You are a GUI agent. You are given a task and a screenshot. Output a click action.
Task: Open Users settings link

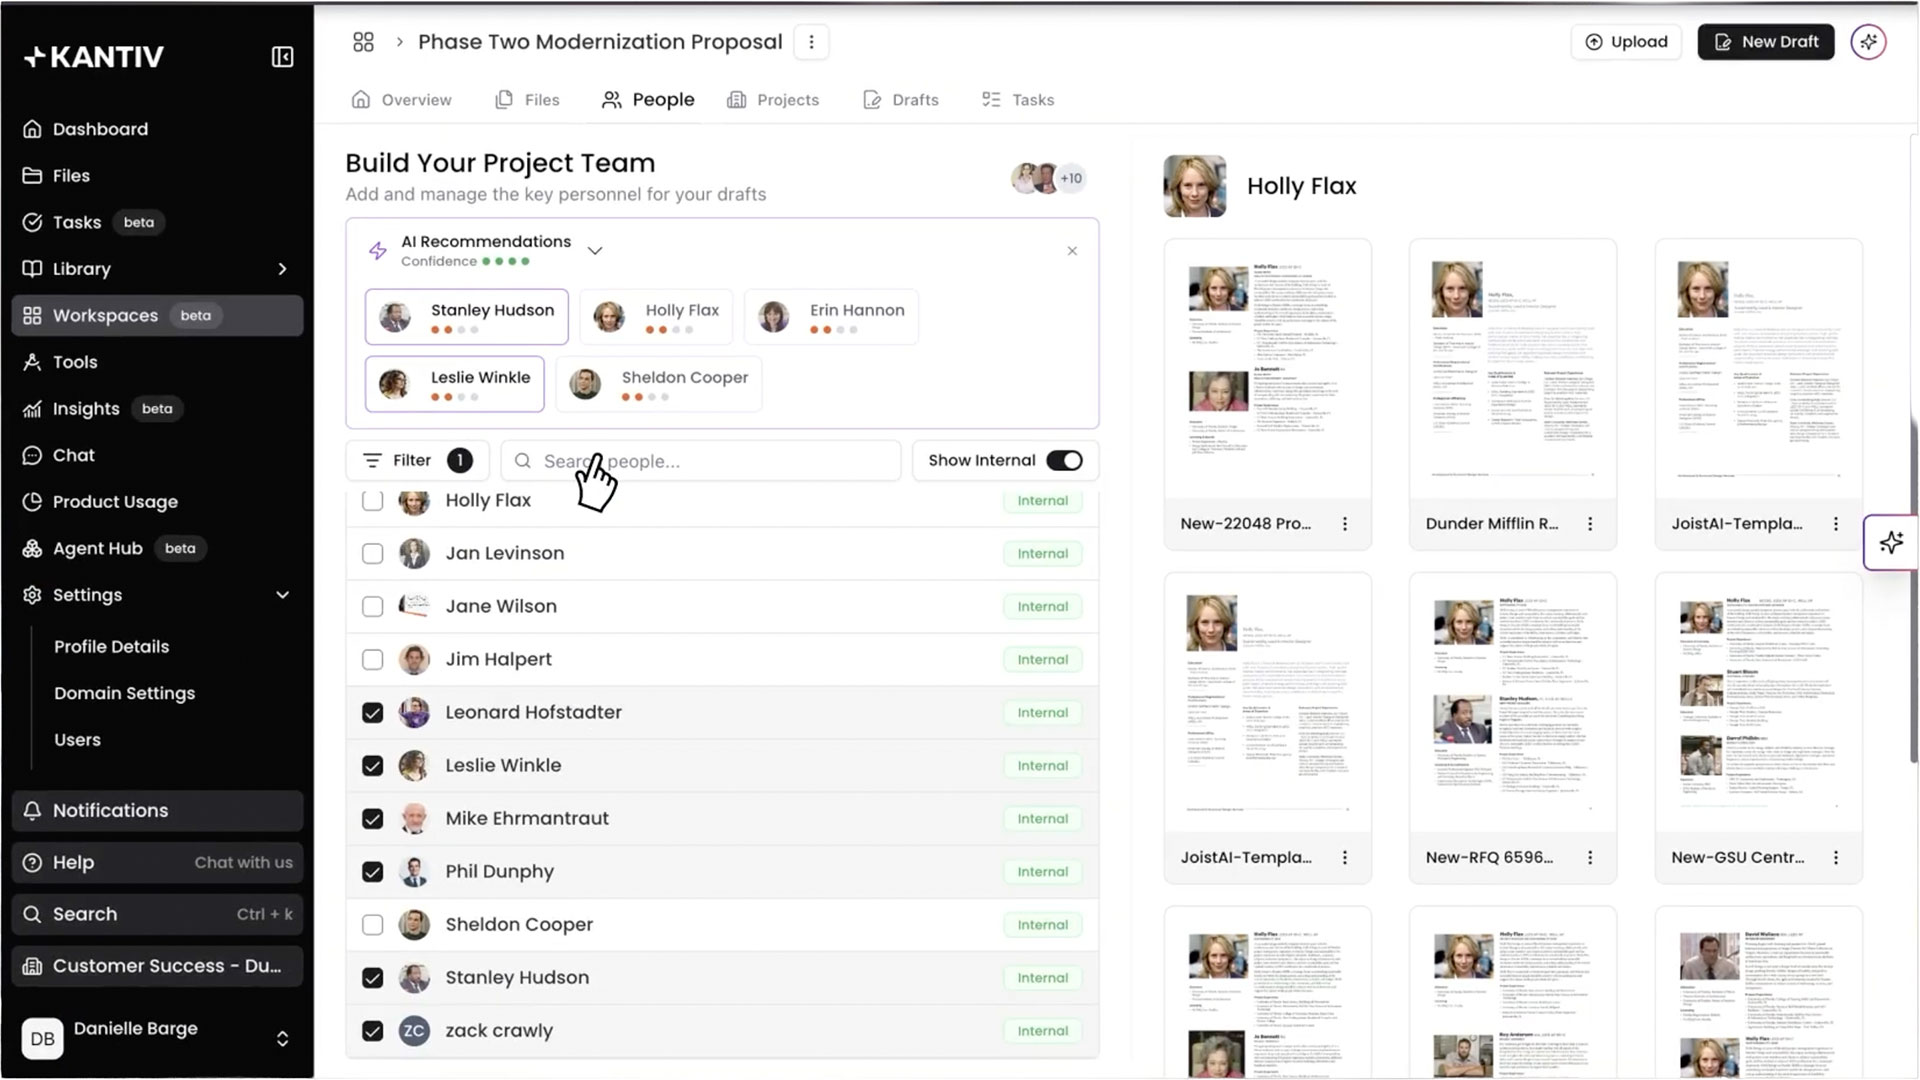78,740
